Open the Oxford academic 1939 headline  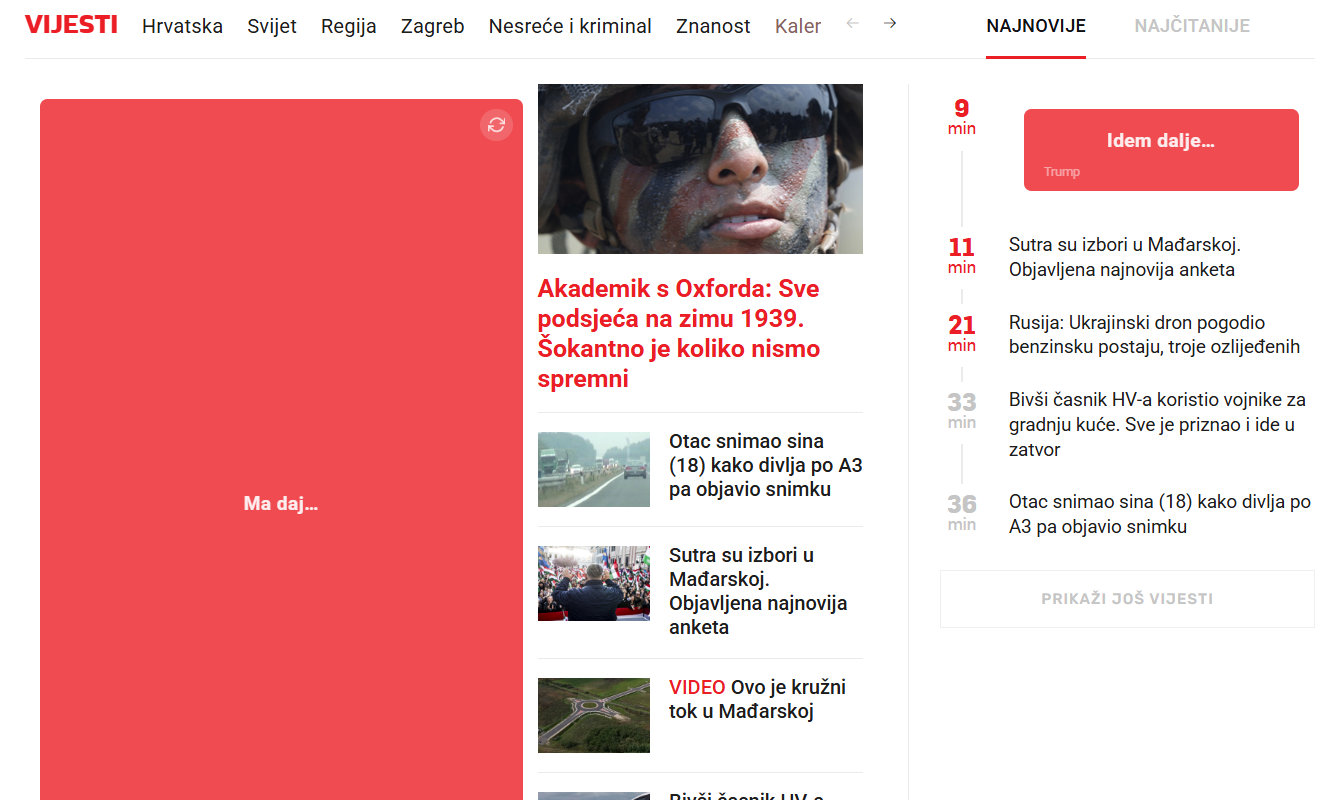tap(678, 333)
